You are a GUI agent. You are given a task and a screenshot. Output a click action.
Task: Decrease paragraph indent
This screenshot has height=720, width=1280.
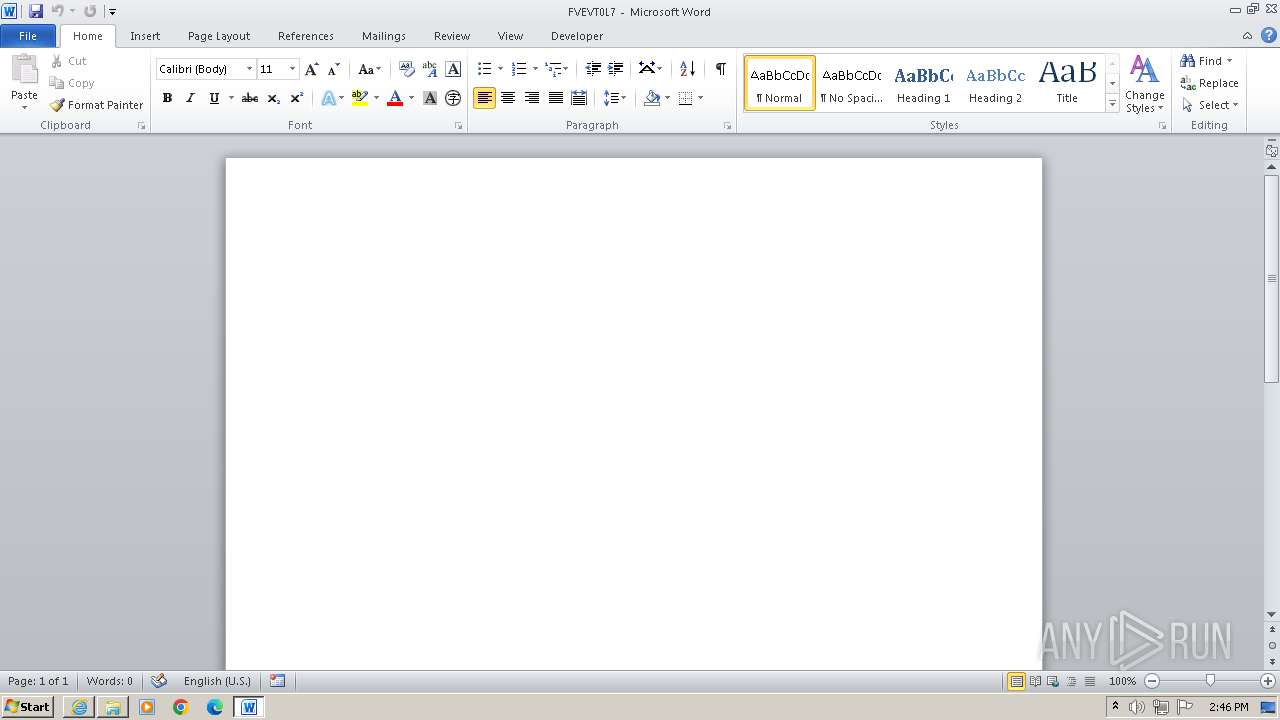point(593,69)
